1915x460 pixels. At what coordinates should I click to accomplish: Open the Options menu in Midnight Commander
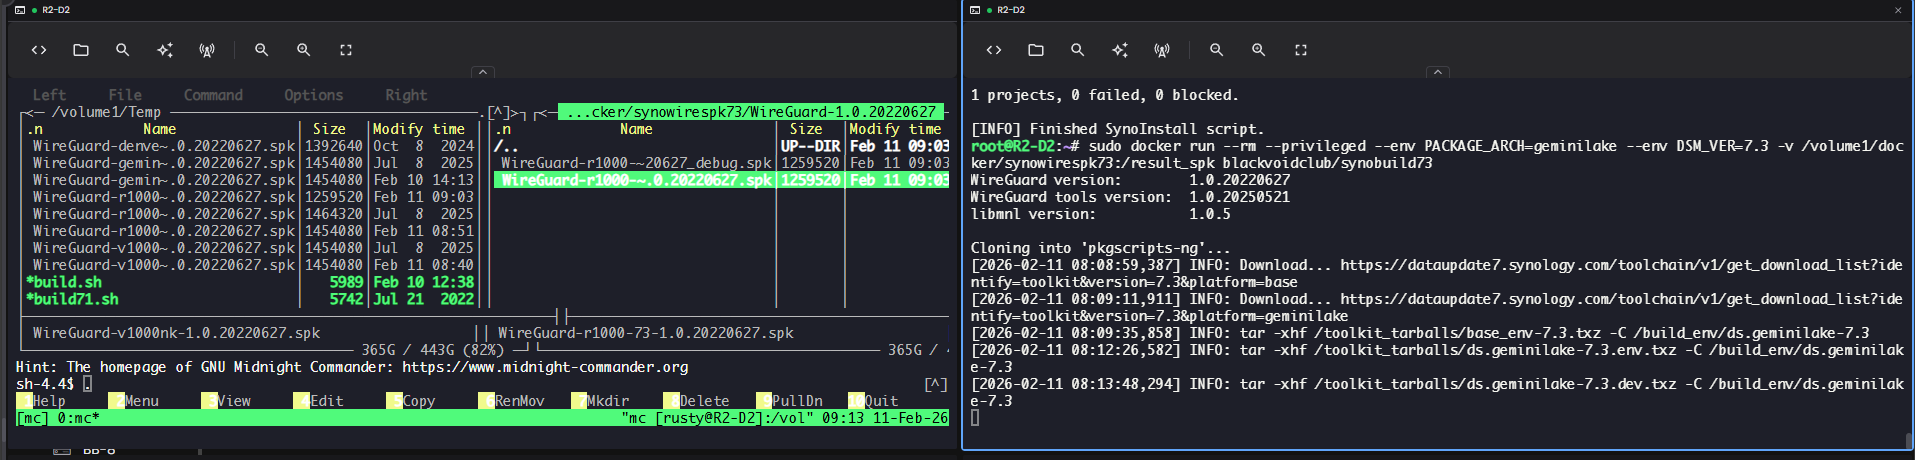313,95
